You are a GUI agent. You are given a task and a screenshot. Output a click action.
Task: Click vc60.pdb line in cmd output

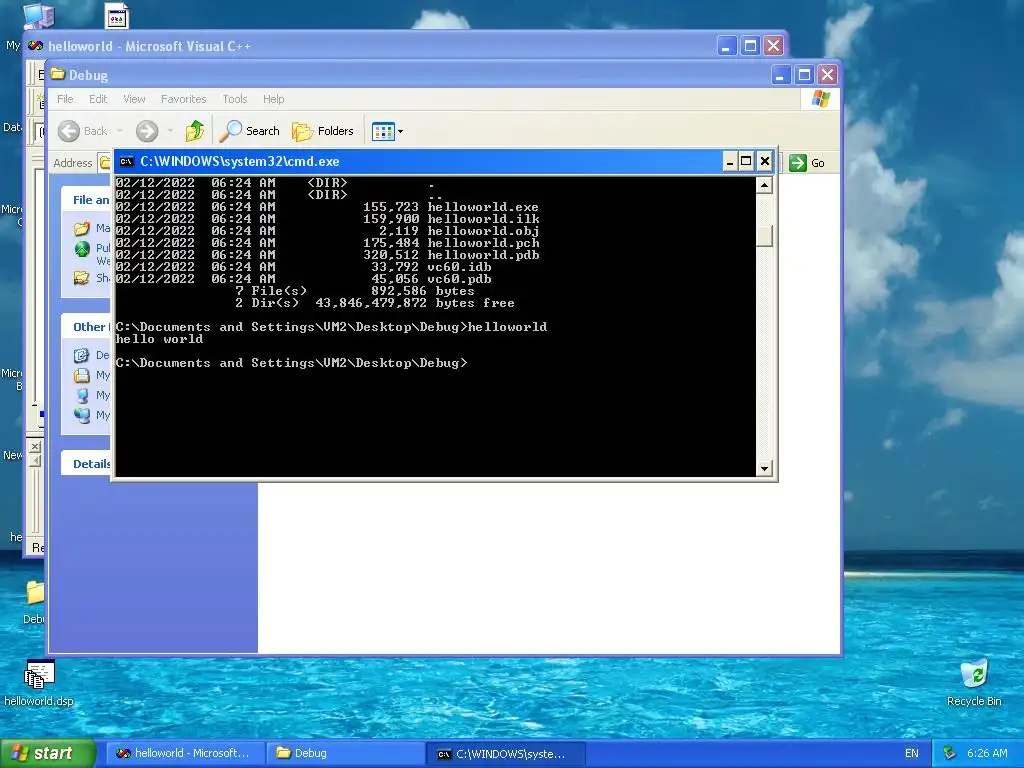click(x=304, y=279)
